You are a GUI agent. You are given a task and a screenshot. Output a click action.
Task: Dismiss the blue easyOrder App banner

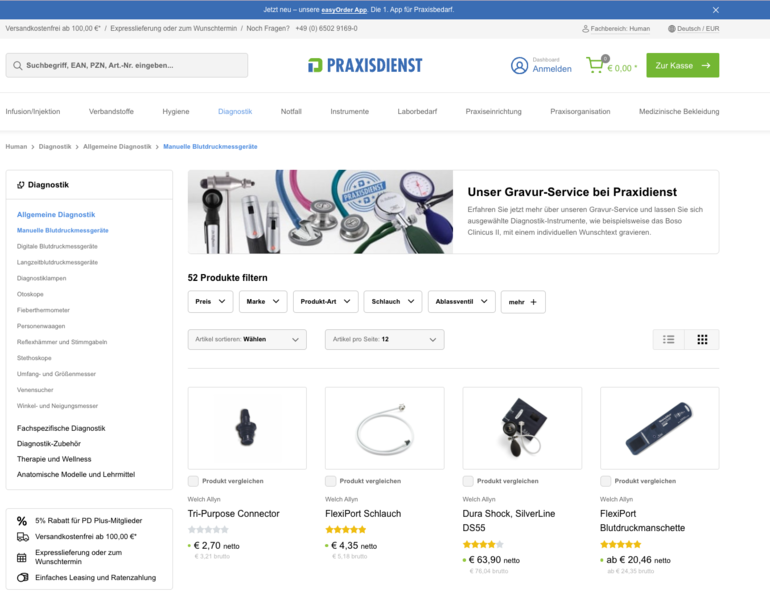pos(715,10)
